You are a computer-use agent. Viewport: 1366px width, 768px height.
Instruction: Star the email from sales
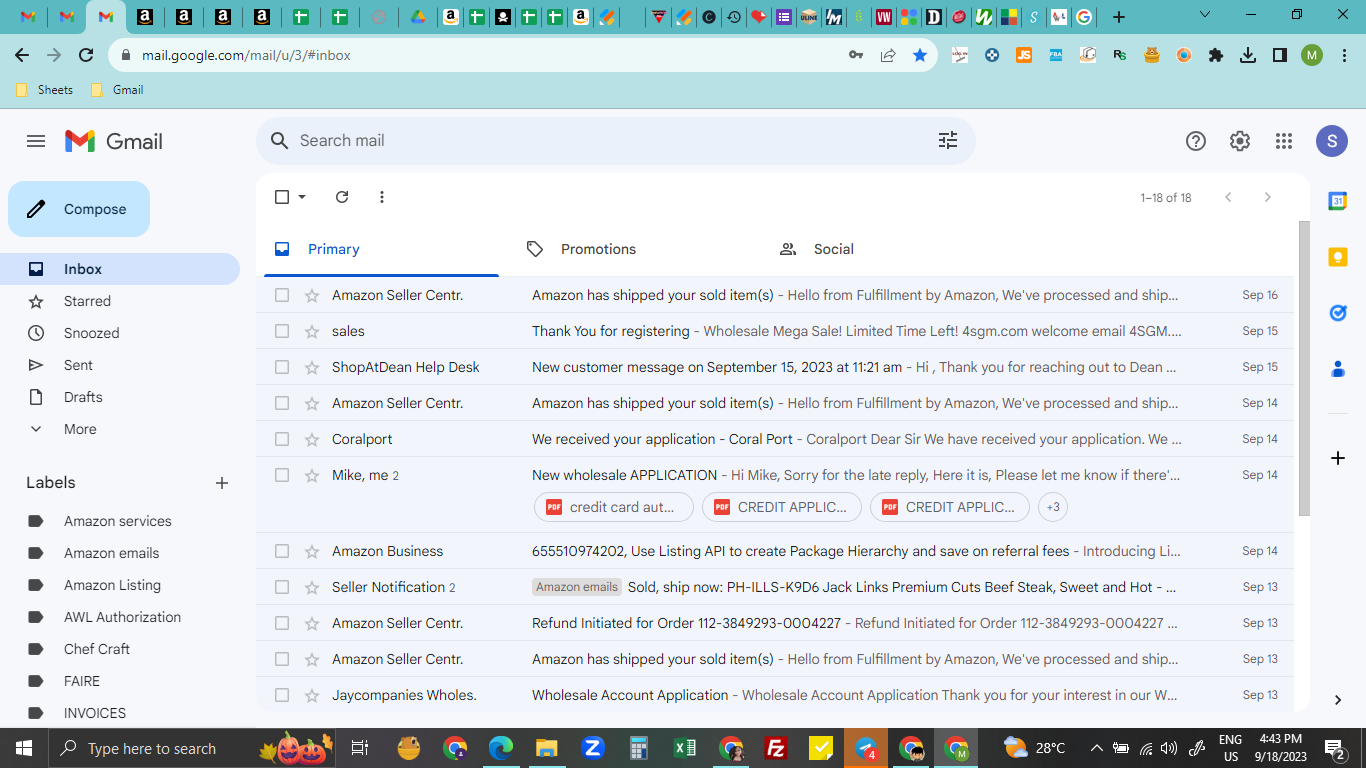point(312,331)
